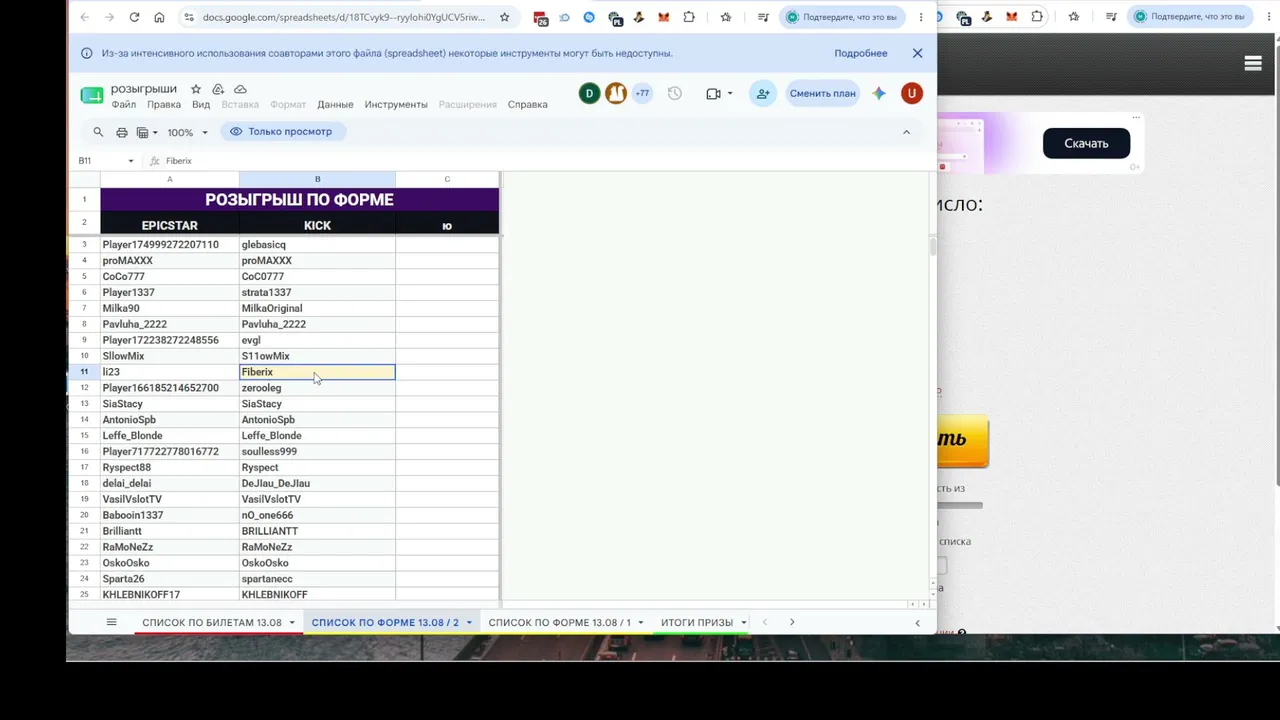Screen dimensions: 1280x720
Task: Print the spreadsheet
Action: point(122,132)
